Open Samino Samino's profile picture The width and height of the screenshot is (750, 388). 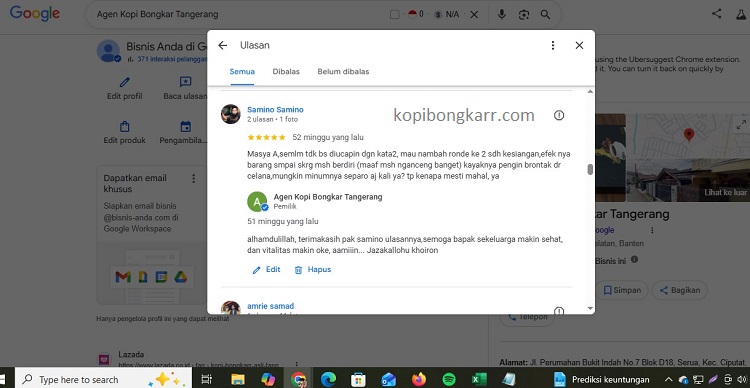tap(231, 114)
